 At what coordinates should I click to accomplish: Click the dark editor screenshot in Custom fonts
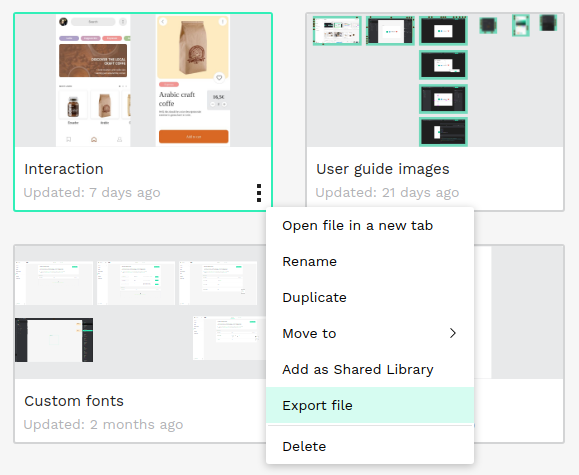click(x=54, y=340)
